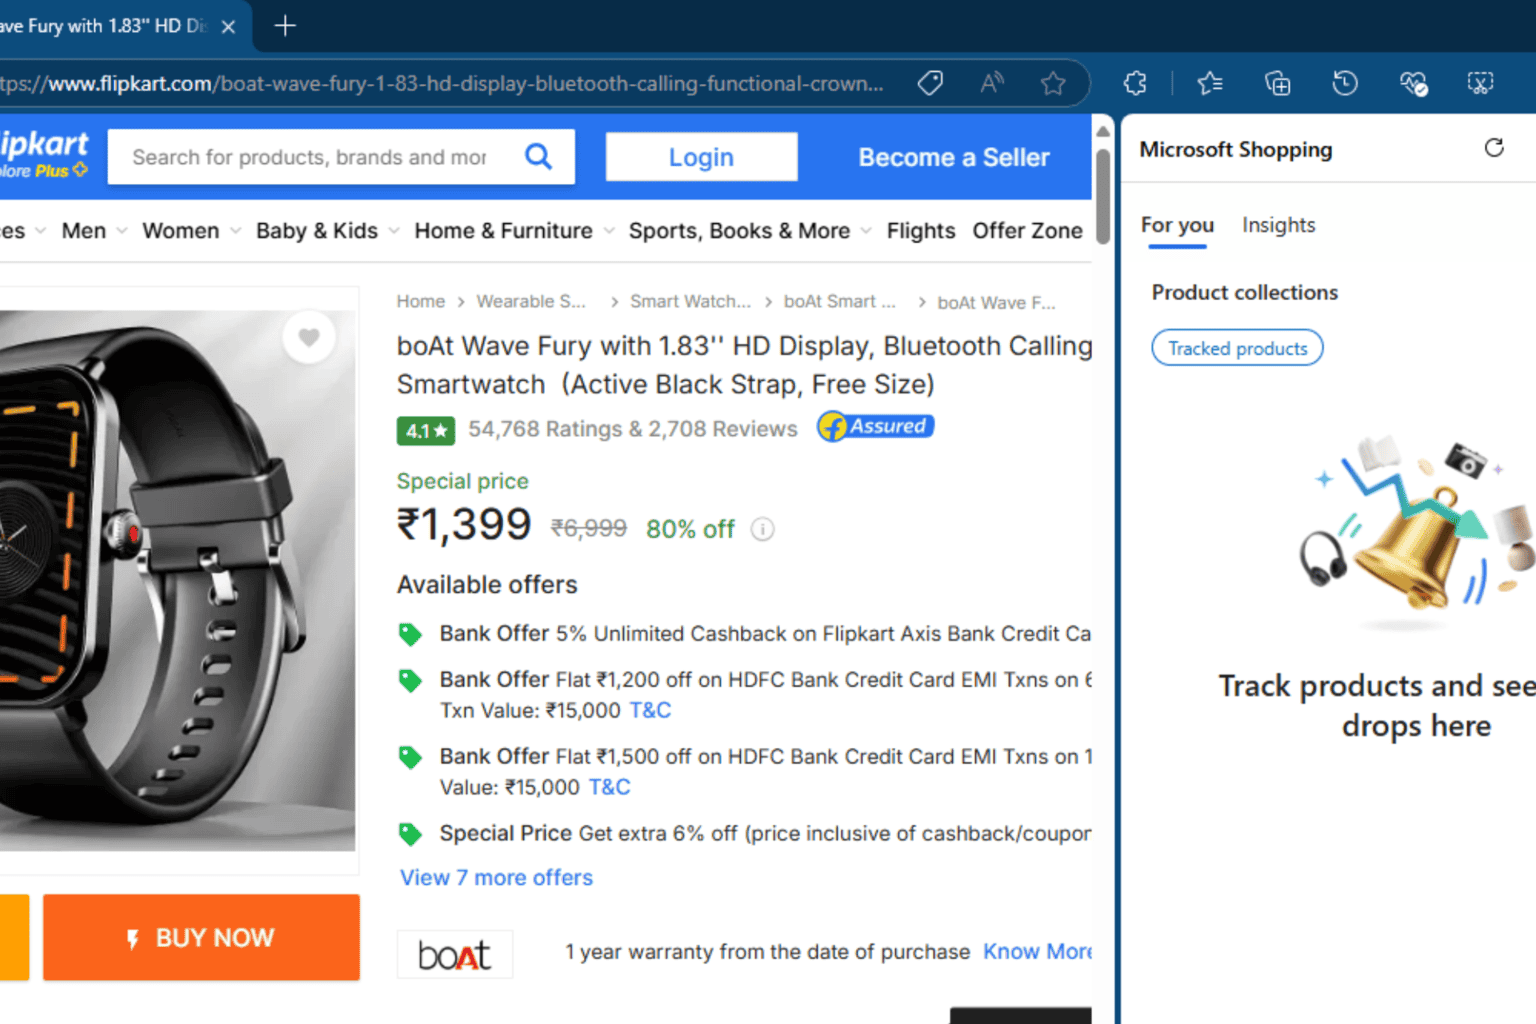
Task: Click the Login button
Action: click(701, 157)
